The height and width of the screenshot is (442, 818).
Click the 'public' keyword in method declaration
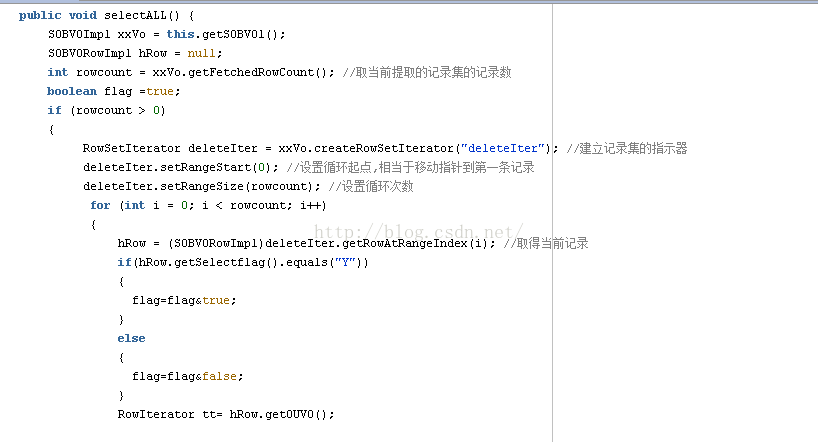coord(40,16)
